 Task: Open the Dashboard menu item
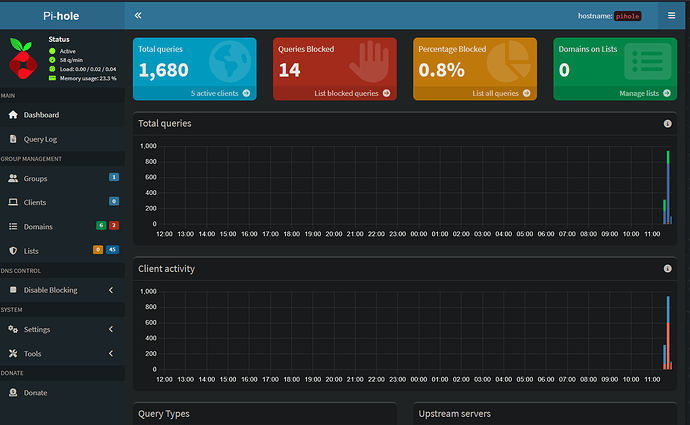tap(62, 115)
